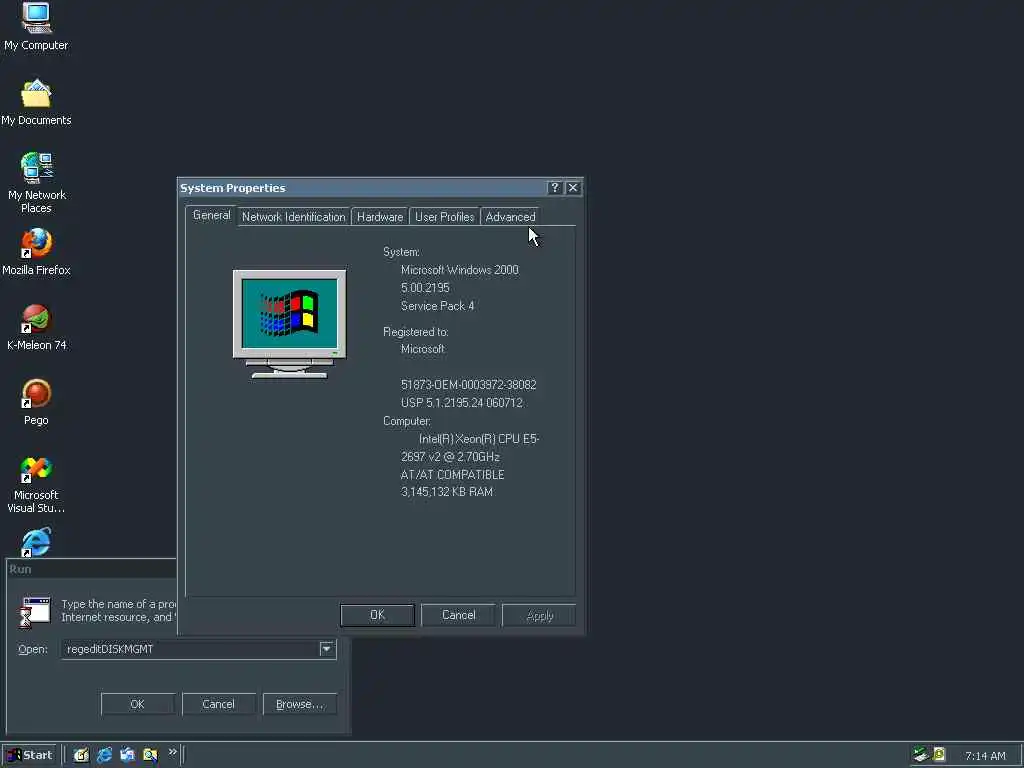Screen dimensions: 1024x768
Task: Open the Hardware tab
Action: pos(379,217)
